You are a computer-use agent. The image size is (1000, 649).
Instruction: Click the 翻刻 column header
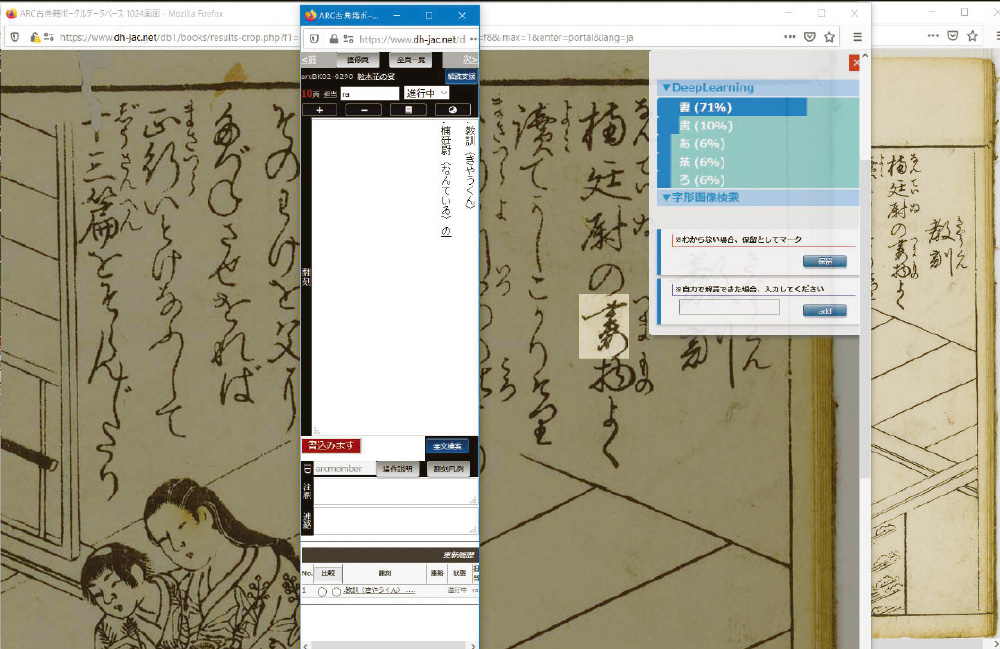[x=385, y=573]
